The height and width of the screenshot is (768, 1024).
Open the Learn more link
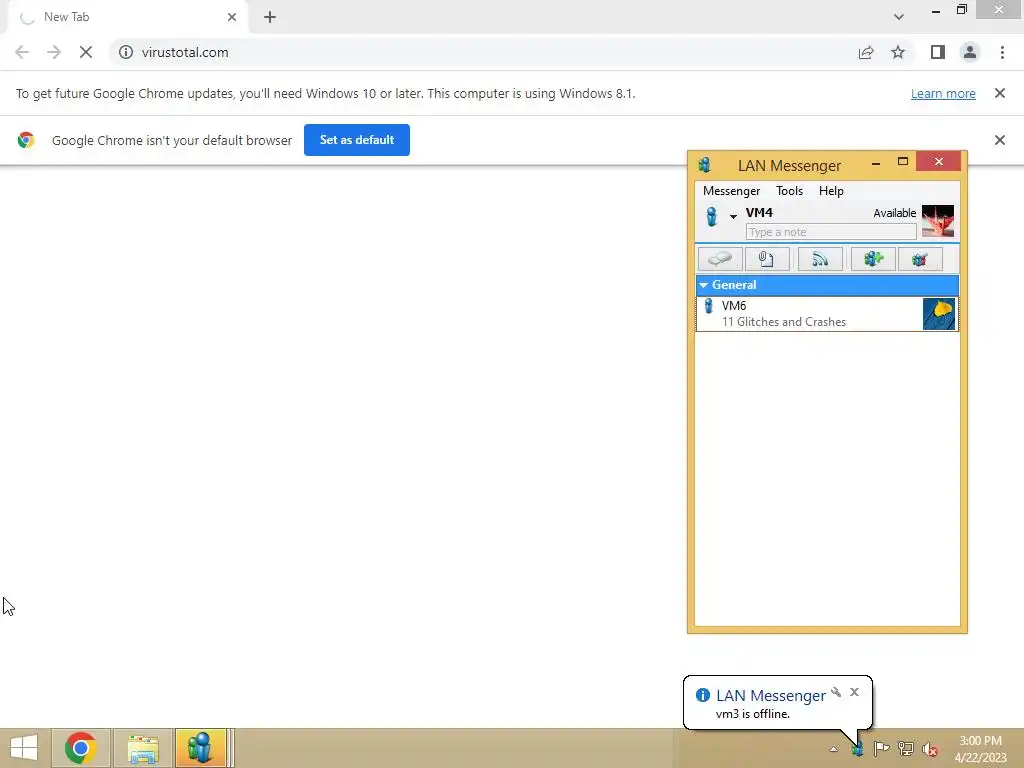click(x=943, y=93)
